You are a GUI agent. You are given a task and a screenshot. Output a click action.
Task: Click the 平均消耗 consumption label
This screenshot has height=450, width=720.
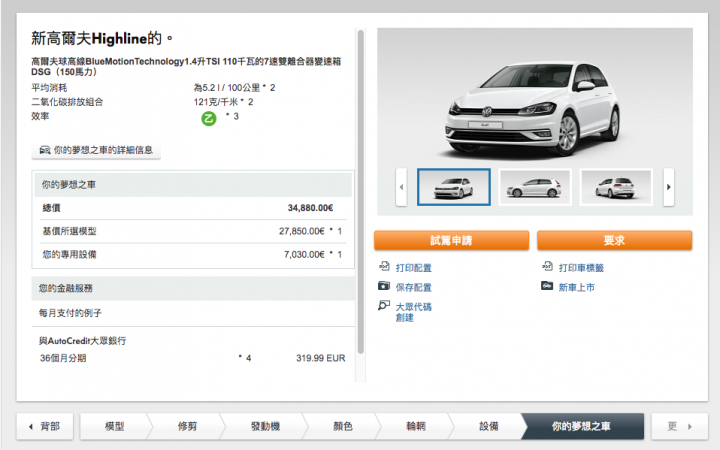coord(49,88)
